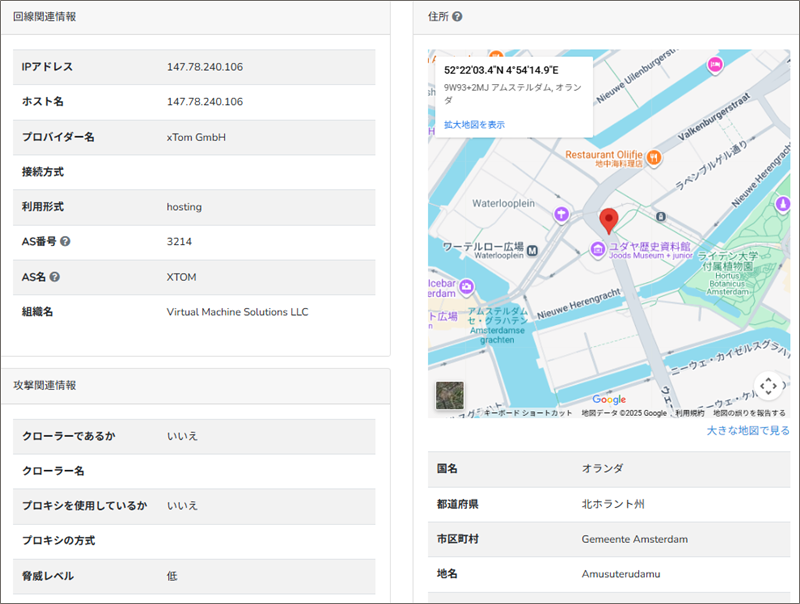Switch to satellite view thumbnail

coord(450,397)
